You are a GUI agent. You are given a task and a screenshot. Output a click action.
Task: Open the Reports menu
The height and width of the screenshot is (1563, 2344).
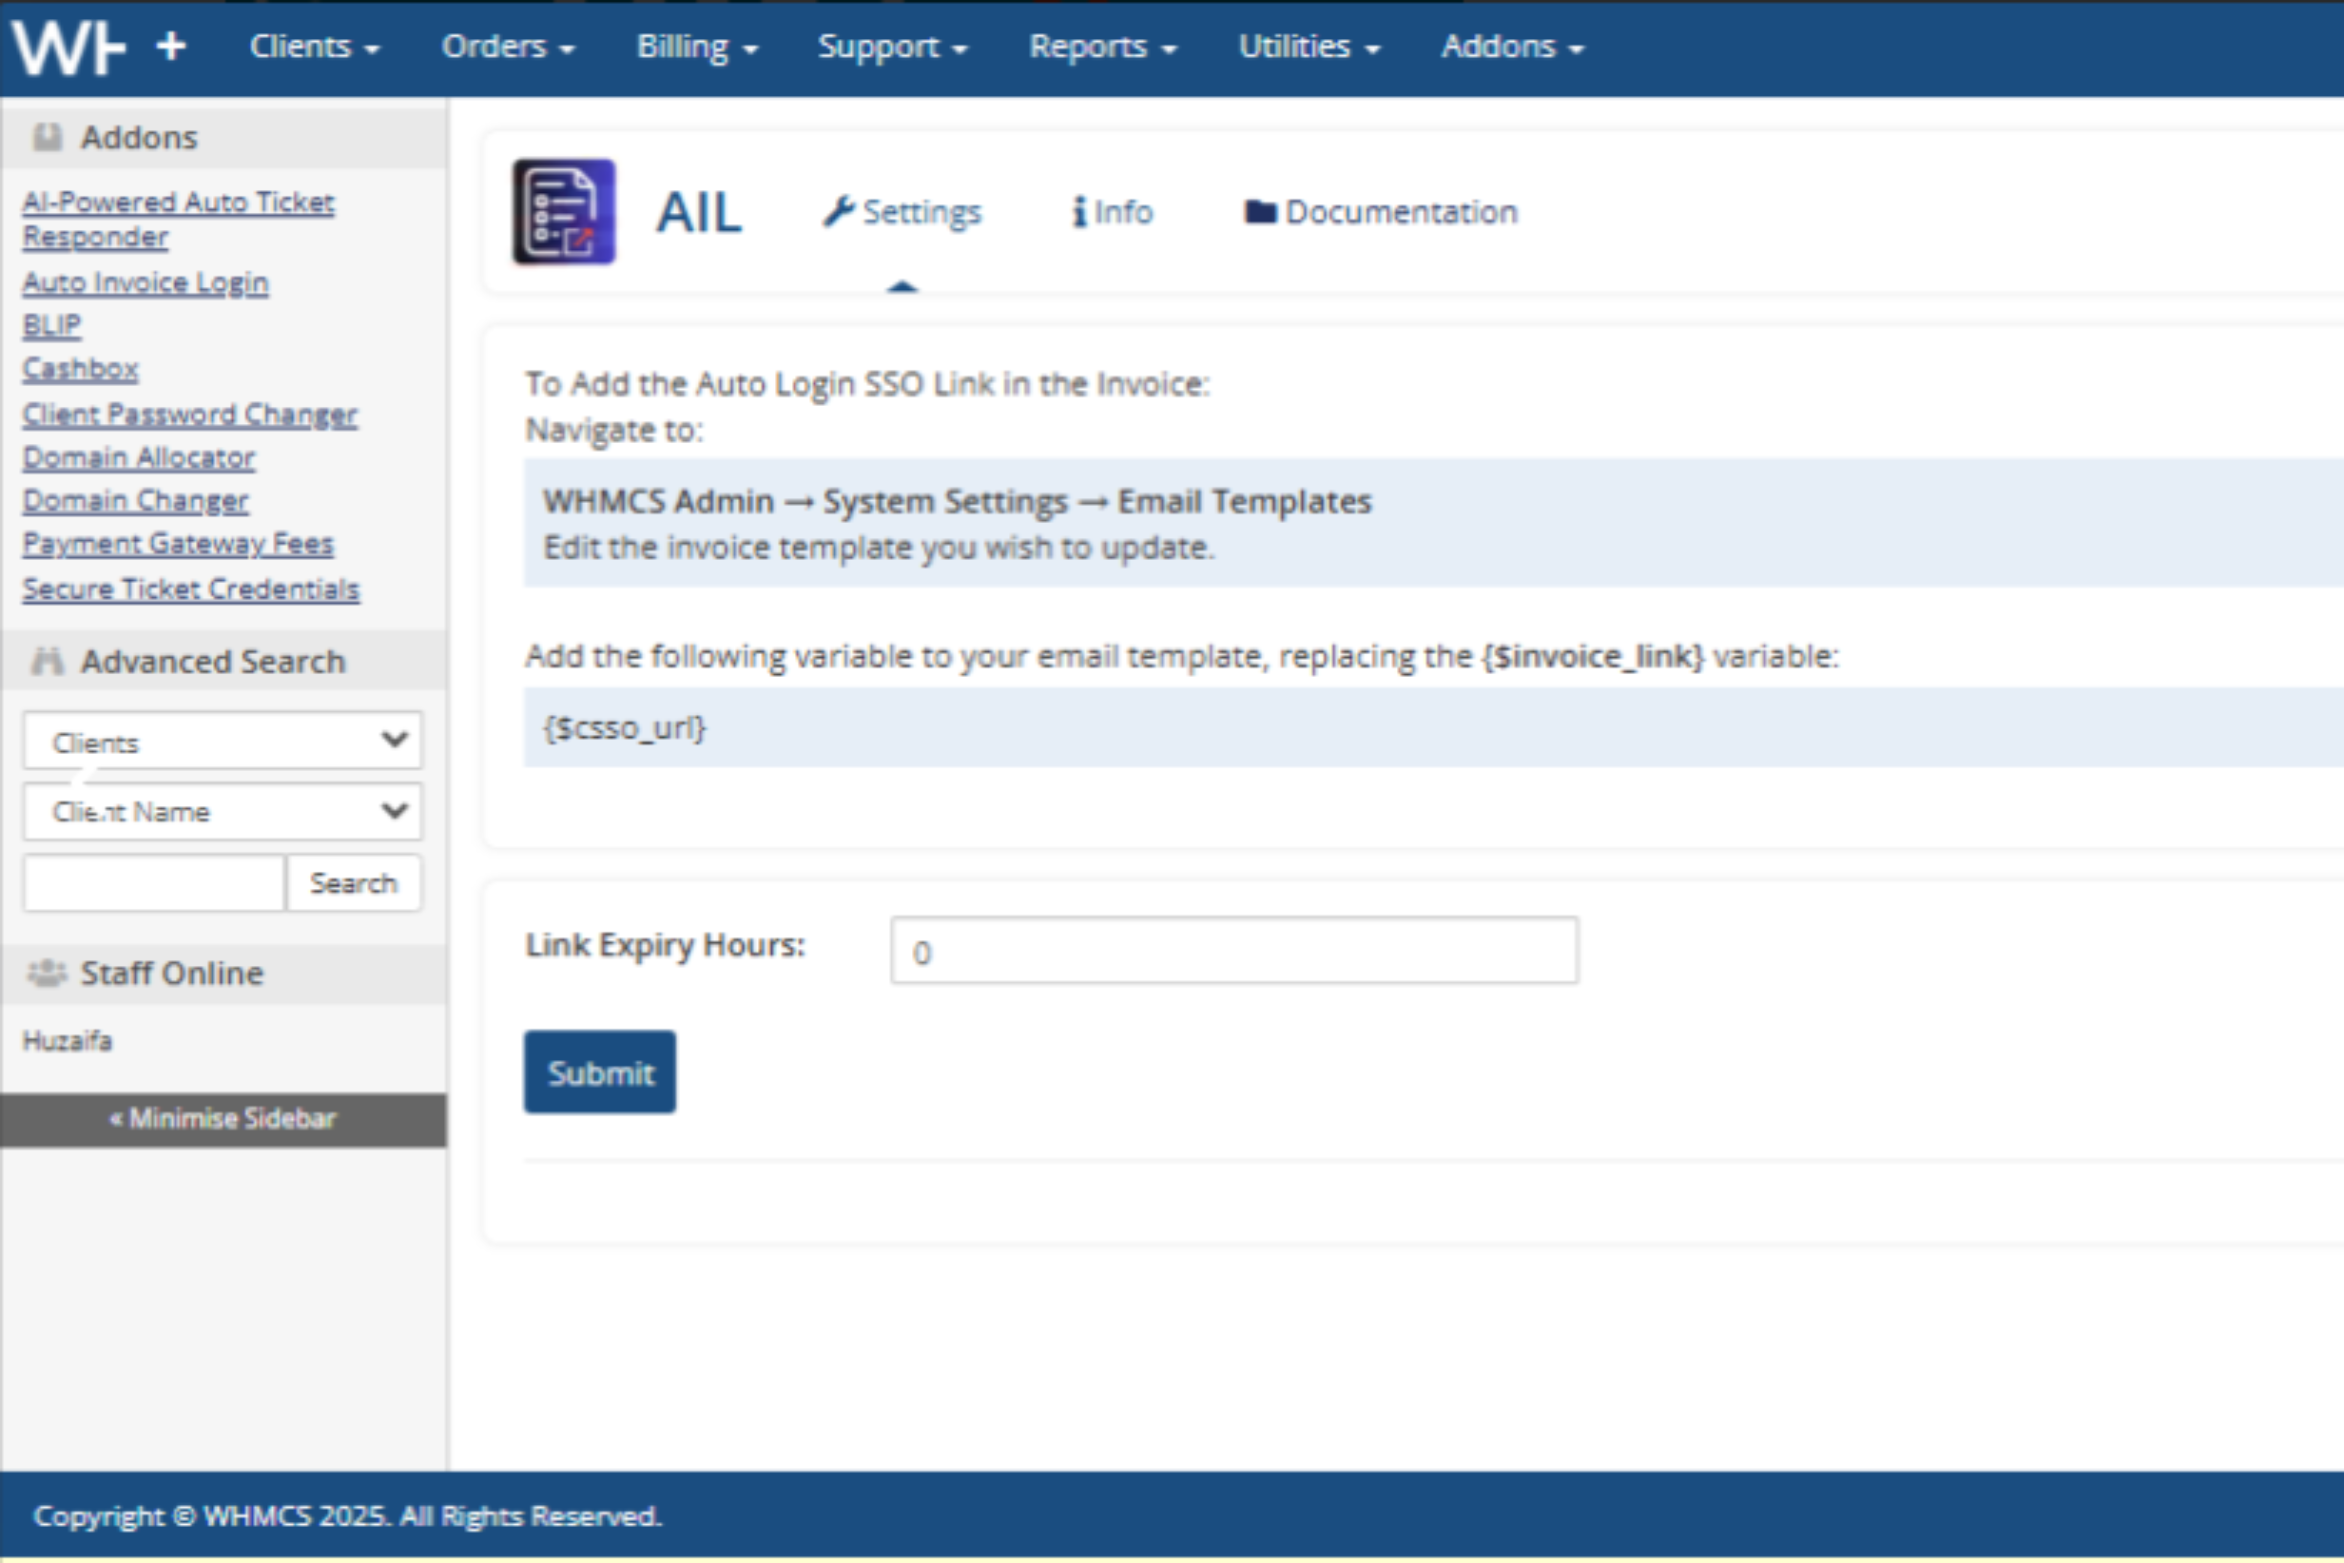click(1102, 47)
